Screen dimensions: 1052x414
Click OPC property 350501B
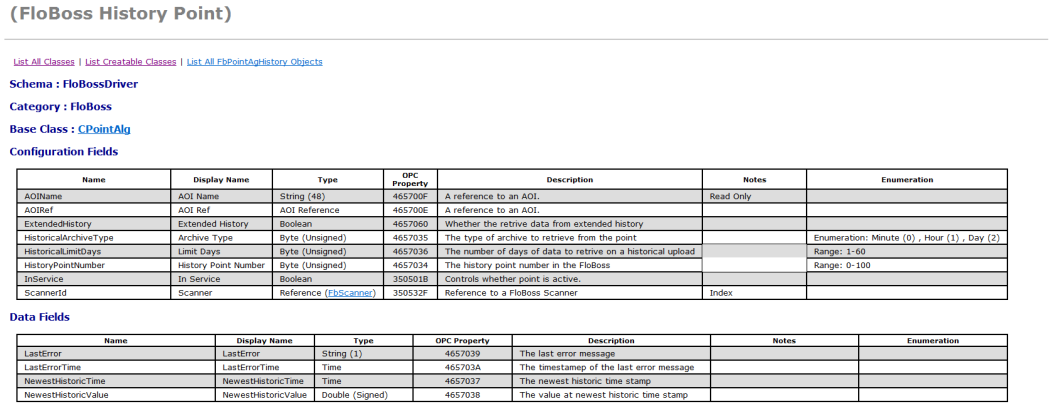click(x=411, y=279)
